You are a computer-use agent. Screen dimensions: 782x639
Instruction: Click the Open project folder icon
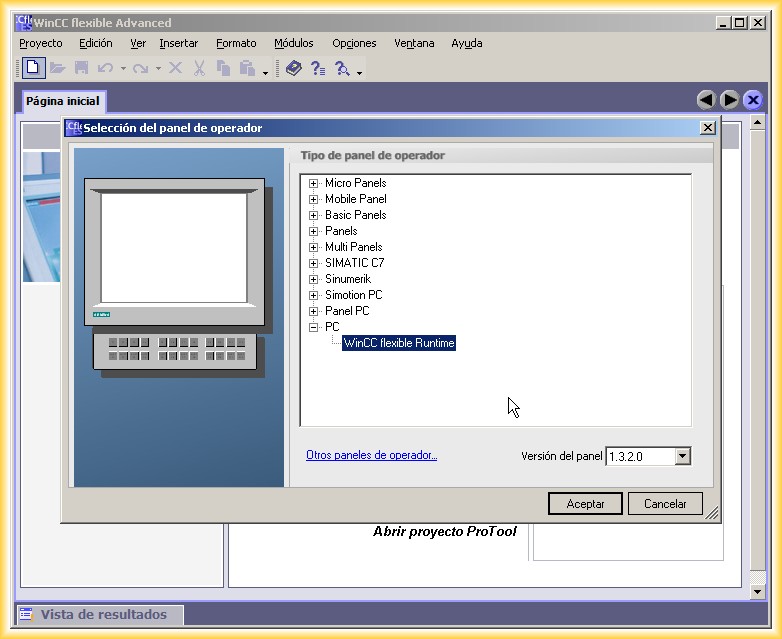(x=58, y=68)
